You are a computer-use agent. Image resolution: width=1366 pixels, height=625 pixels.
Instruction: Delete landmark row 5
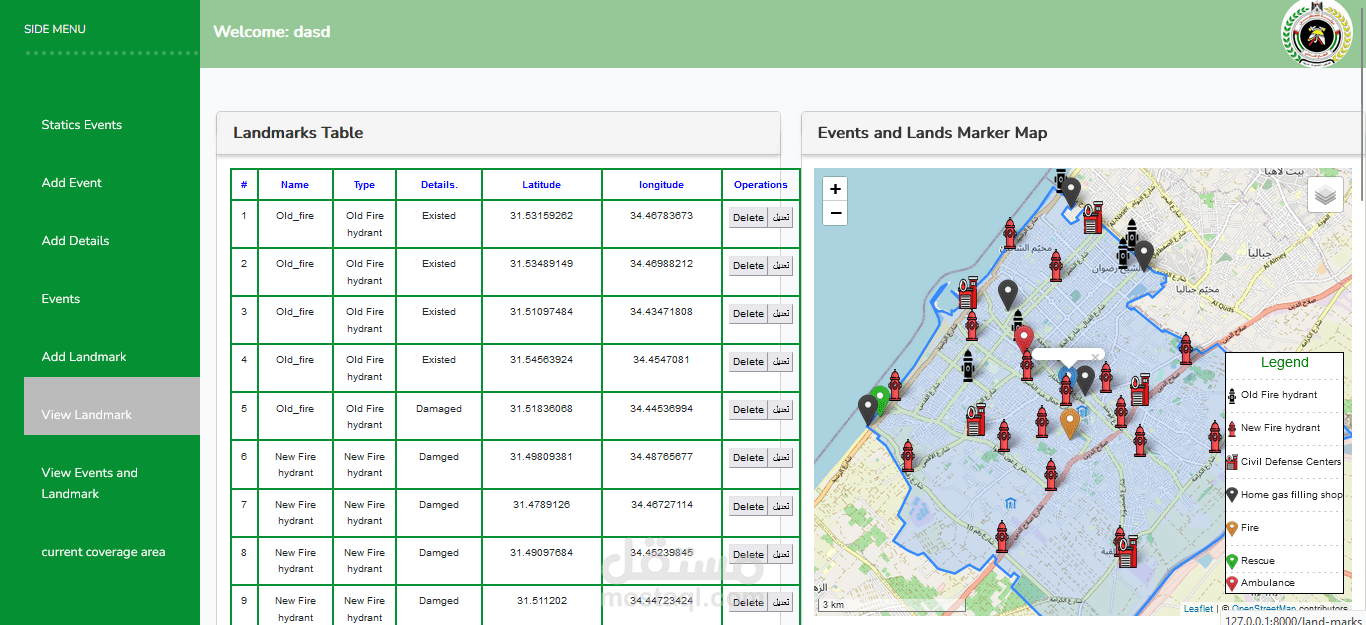click(748, 410)
